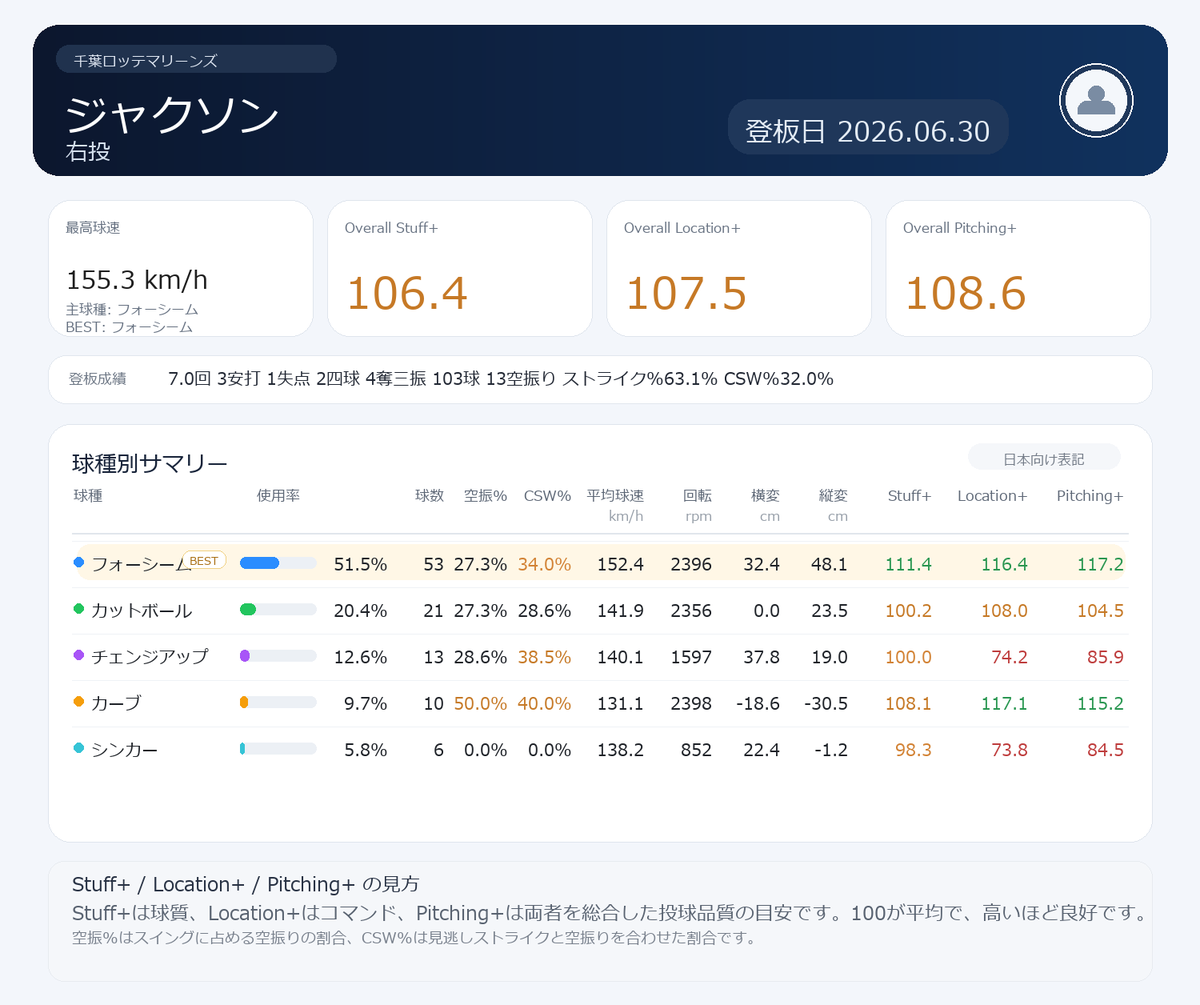The width and height of the screenshot is (1200, 1005).
Task: Click the Stuff+ / Location+ / Pitching+ の見方 heading
Action: point(246,884)
